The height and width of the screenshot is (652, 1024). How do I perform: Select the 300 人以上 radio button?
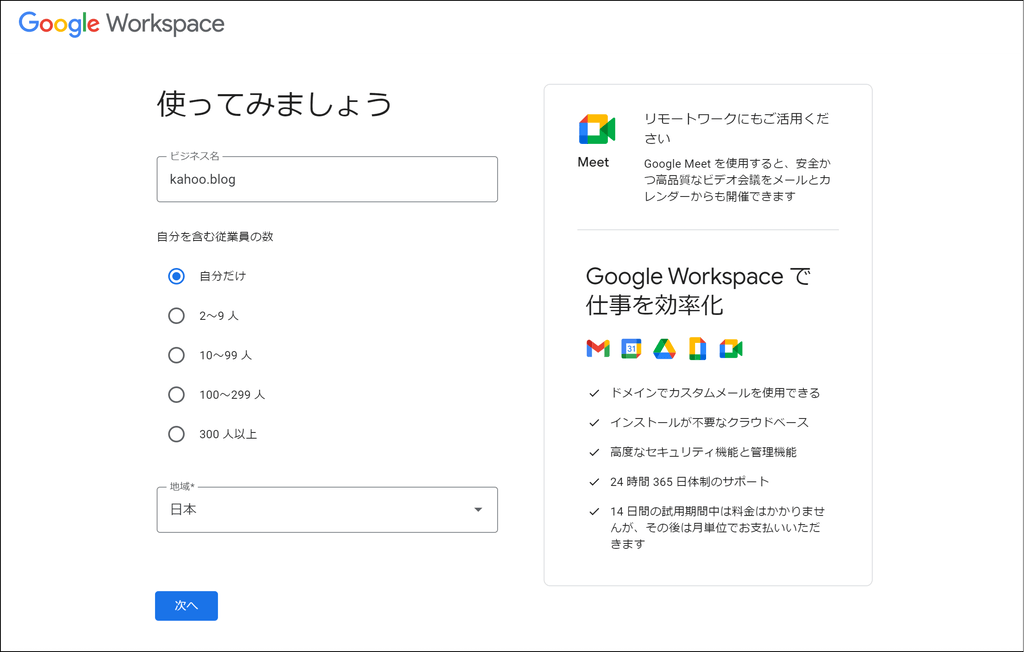176,434
